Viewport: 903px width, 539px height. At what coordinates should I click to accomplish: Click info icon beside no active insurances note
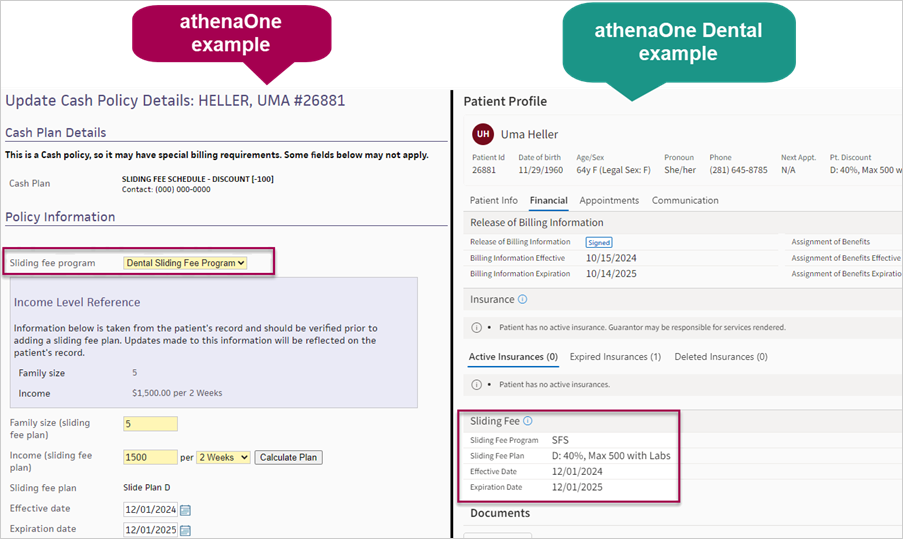click(476, 385)
